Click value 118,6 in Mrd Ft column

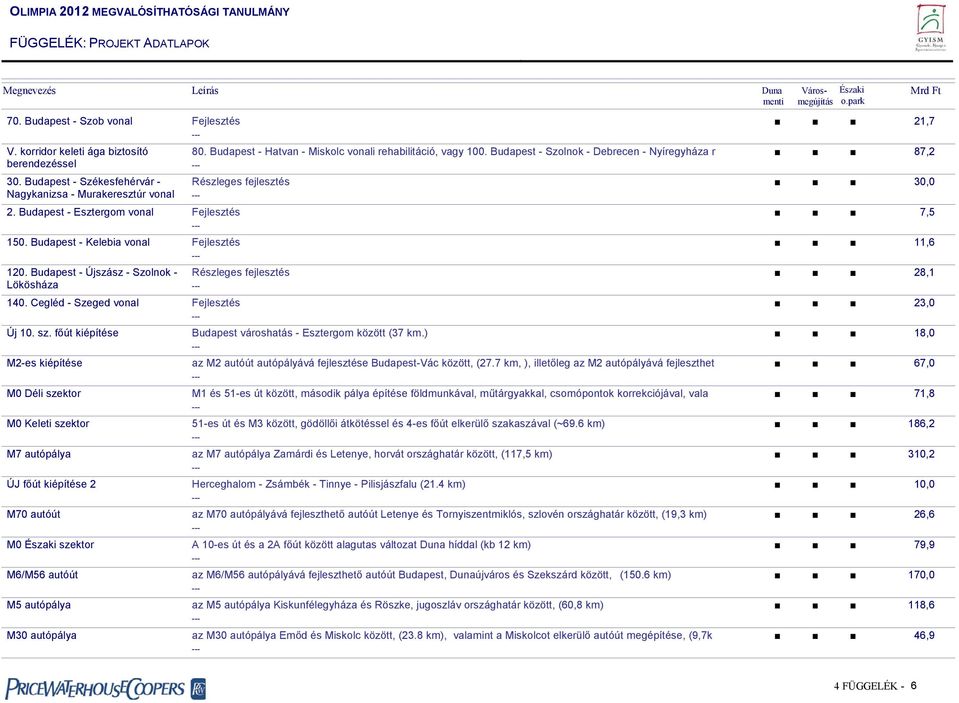[x=921, y=605]
